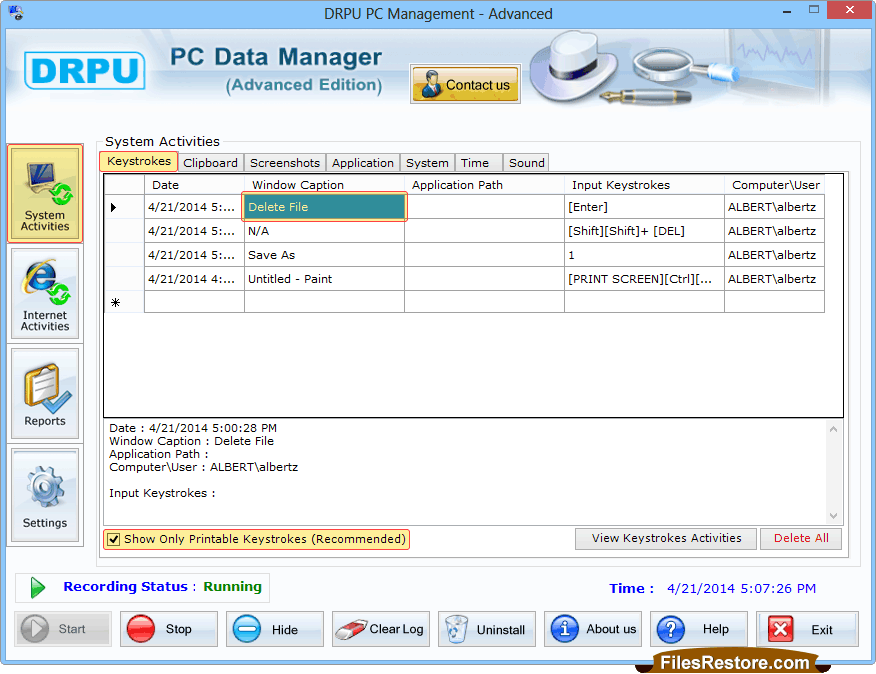Open System Activities sidebar panel
This screenshot has height=674, width=876.
[45, 193]
